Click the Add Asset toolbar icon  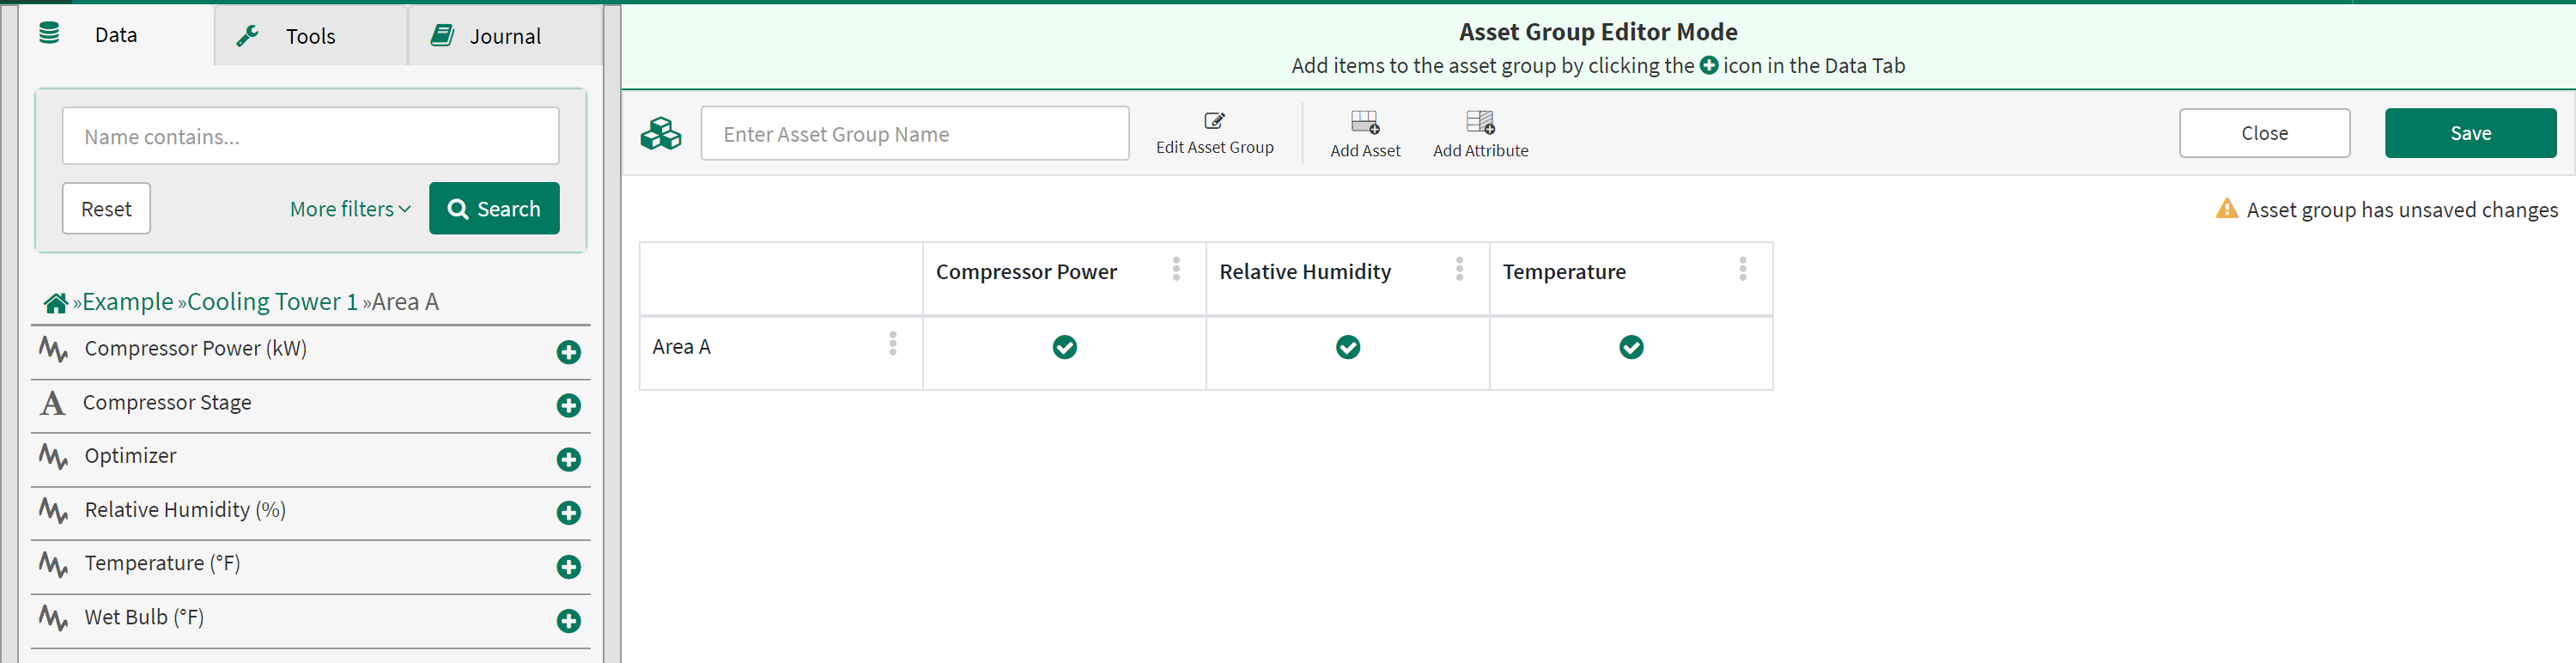(x=1364, y=123)
